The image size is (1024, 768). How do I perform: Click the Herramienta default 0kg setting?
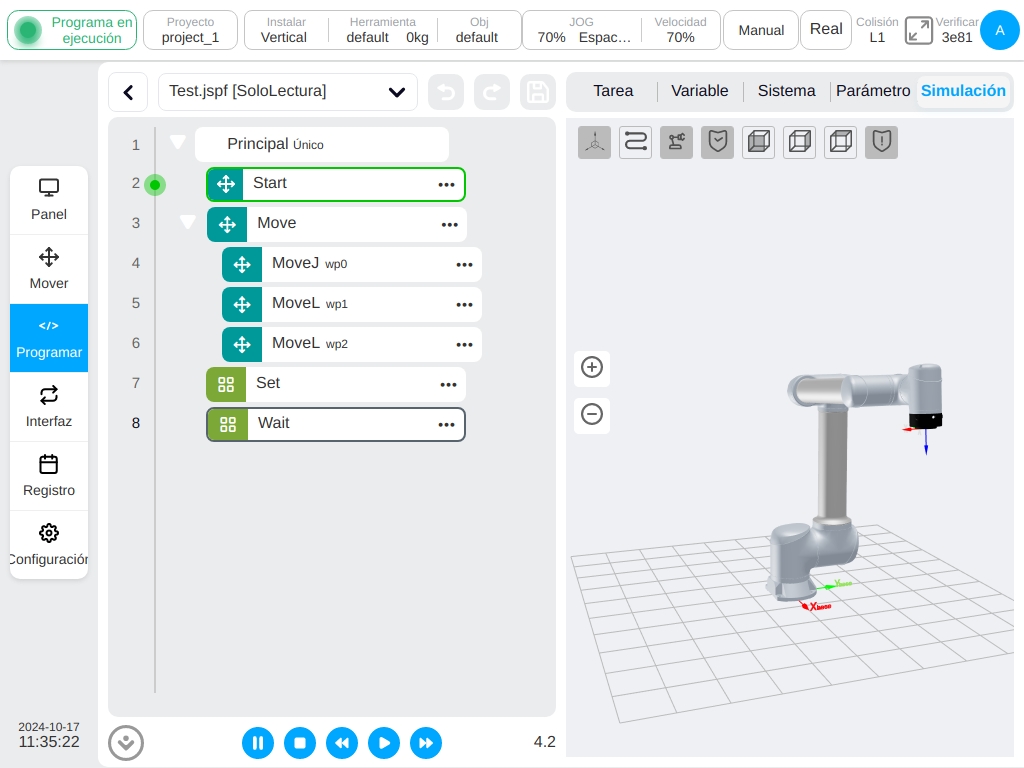tap(383, 30)
